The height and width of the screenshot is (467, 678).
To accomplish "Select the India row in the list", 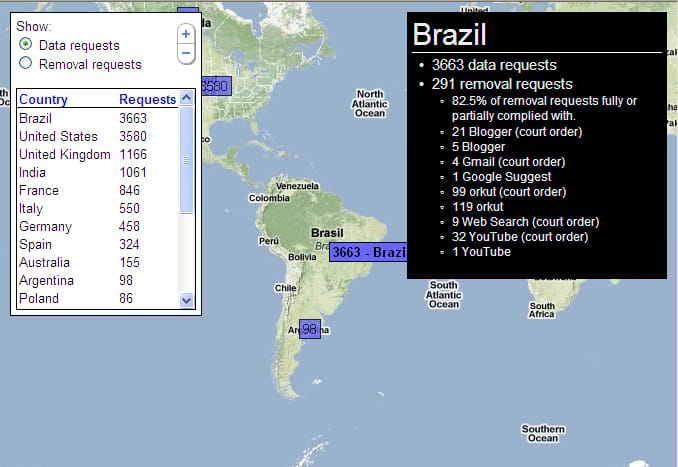I will 98,173.
